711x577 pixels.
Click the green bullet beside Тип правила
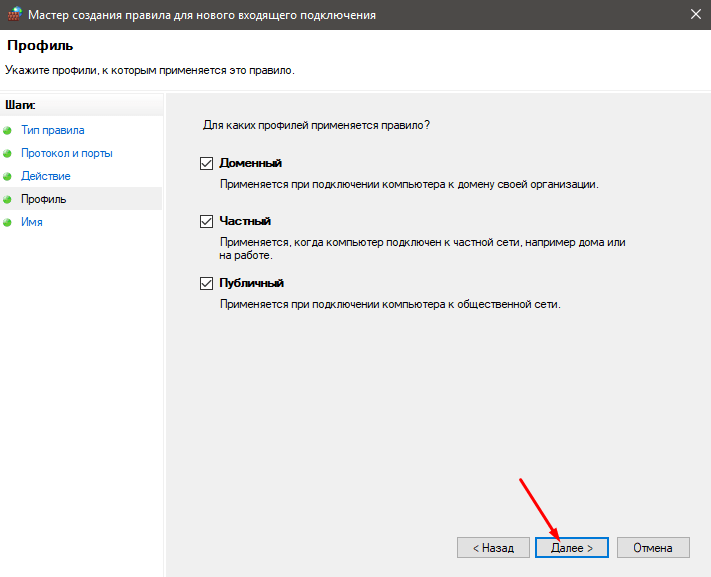[7, 131]
